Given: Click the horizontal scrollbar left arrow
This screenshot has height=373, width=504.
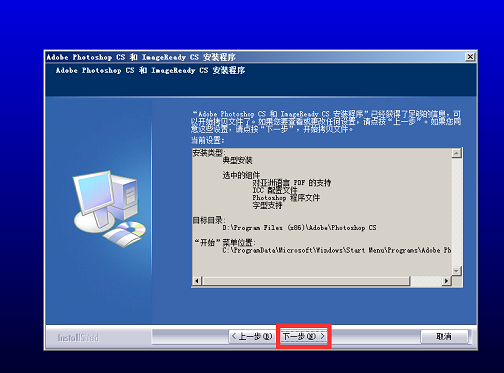Looking at the screenshot, I should [197, 281].
